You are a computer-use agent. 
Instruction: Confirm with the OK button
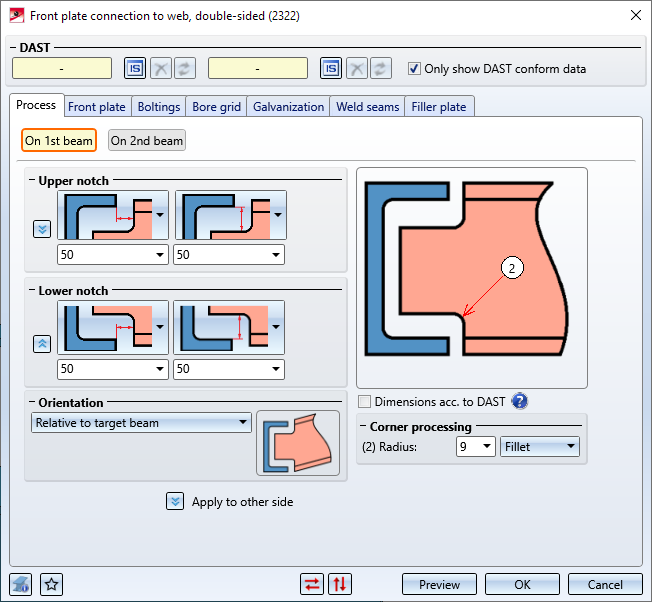click(522, 585)
